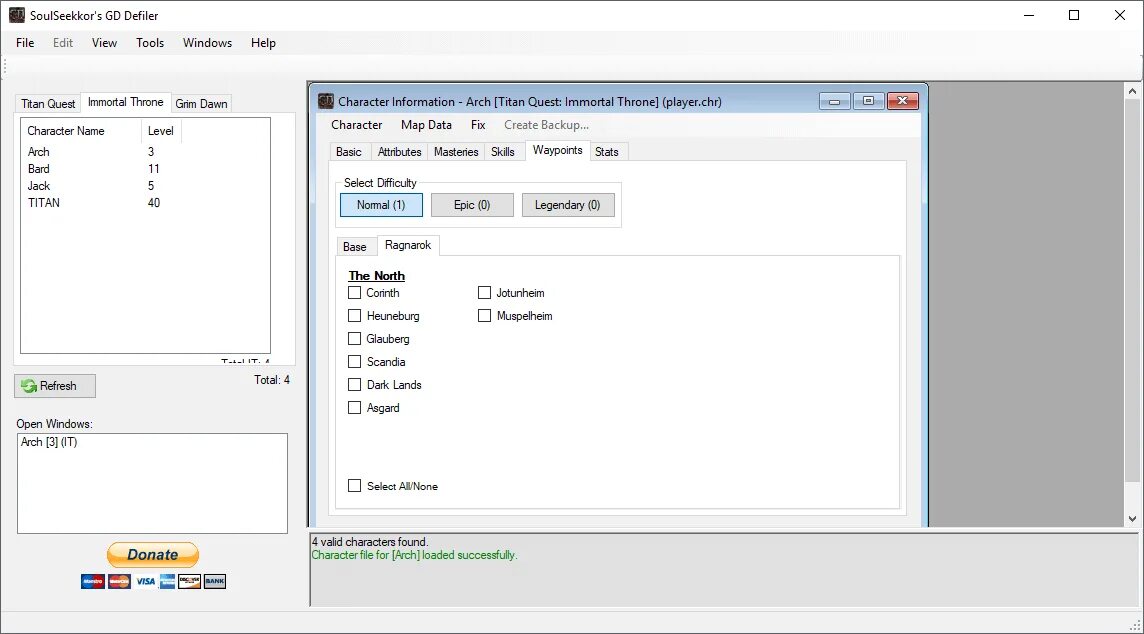
Task: Maximize the Character Information child window
Action: click(868, 101)
